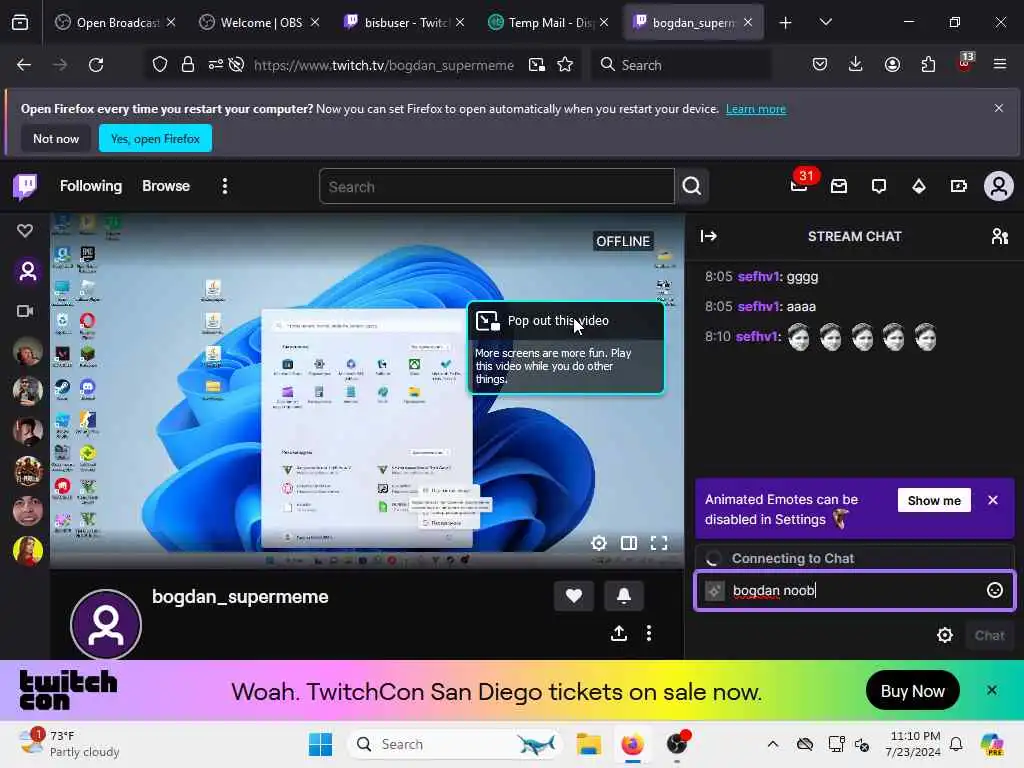Click the purple user icon in the sidebar

point(28,270)
